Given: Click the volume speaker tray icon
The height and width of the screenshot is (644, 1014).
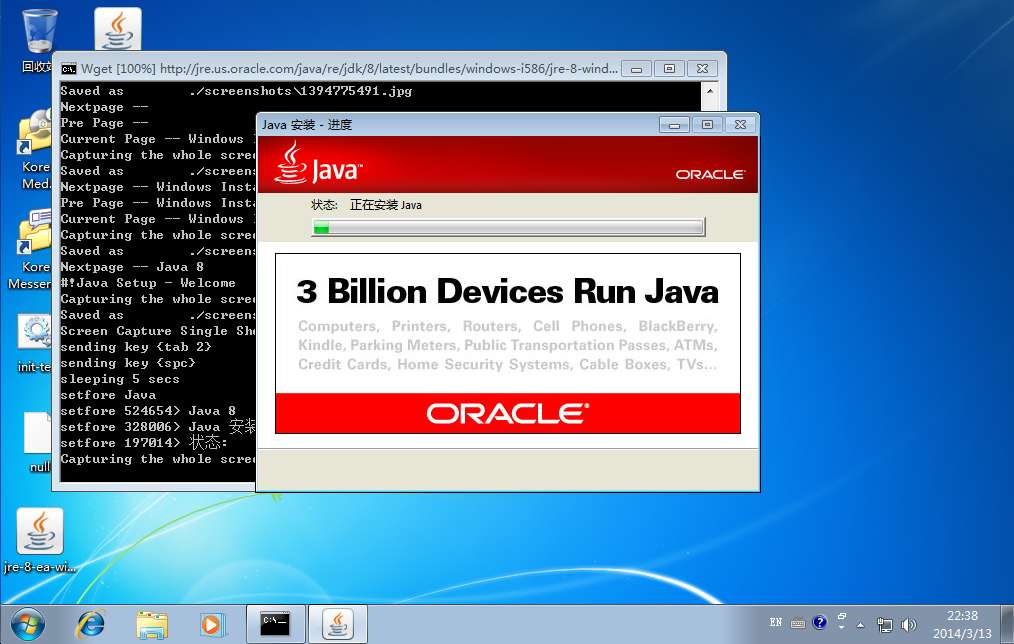Looking at the screenshot, I should click(909, 624).
